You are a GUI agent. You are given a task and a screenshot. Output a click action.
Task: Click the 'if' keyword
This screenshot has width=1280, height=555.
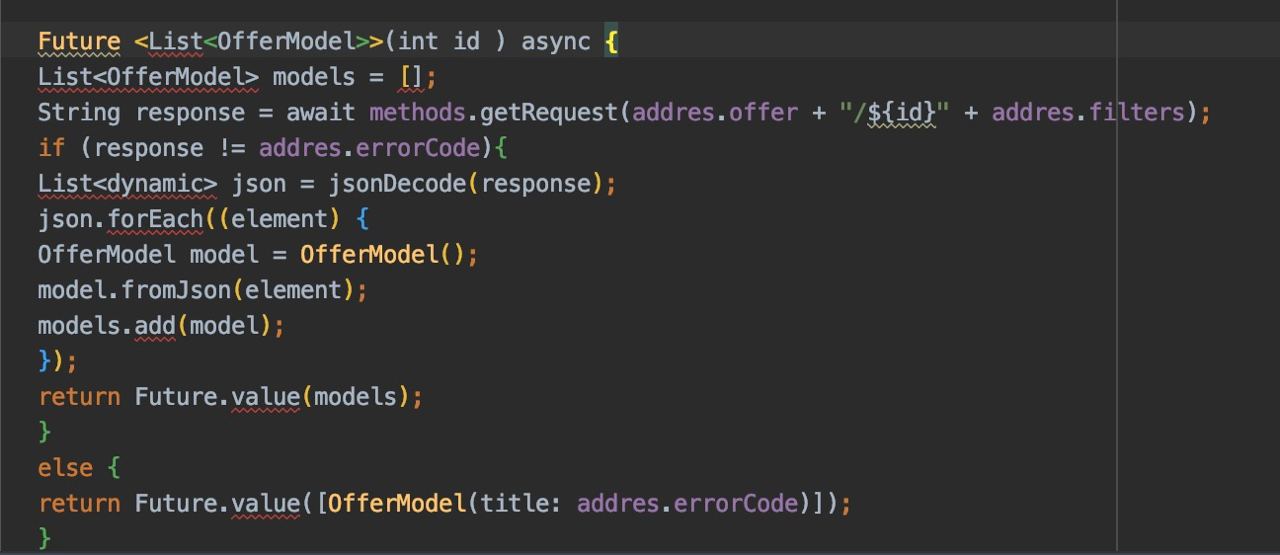[51, 149]
